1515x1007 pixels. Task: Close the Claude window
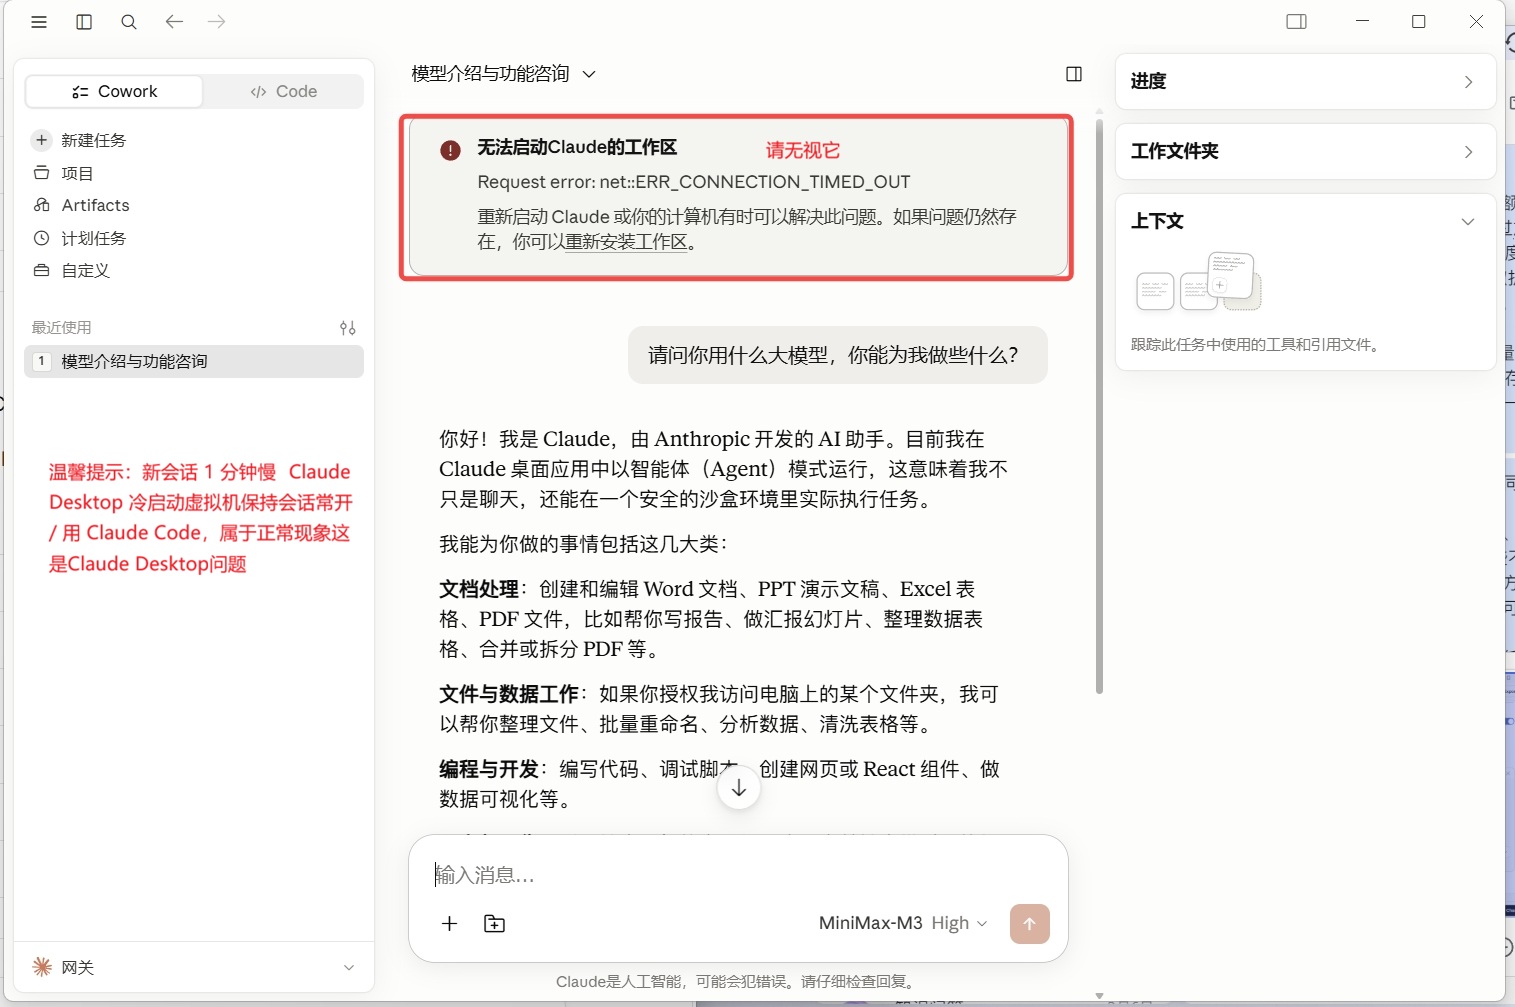[1476, 21]
